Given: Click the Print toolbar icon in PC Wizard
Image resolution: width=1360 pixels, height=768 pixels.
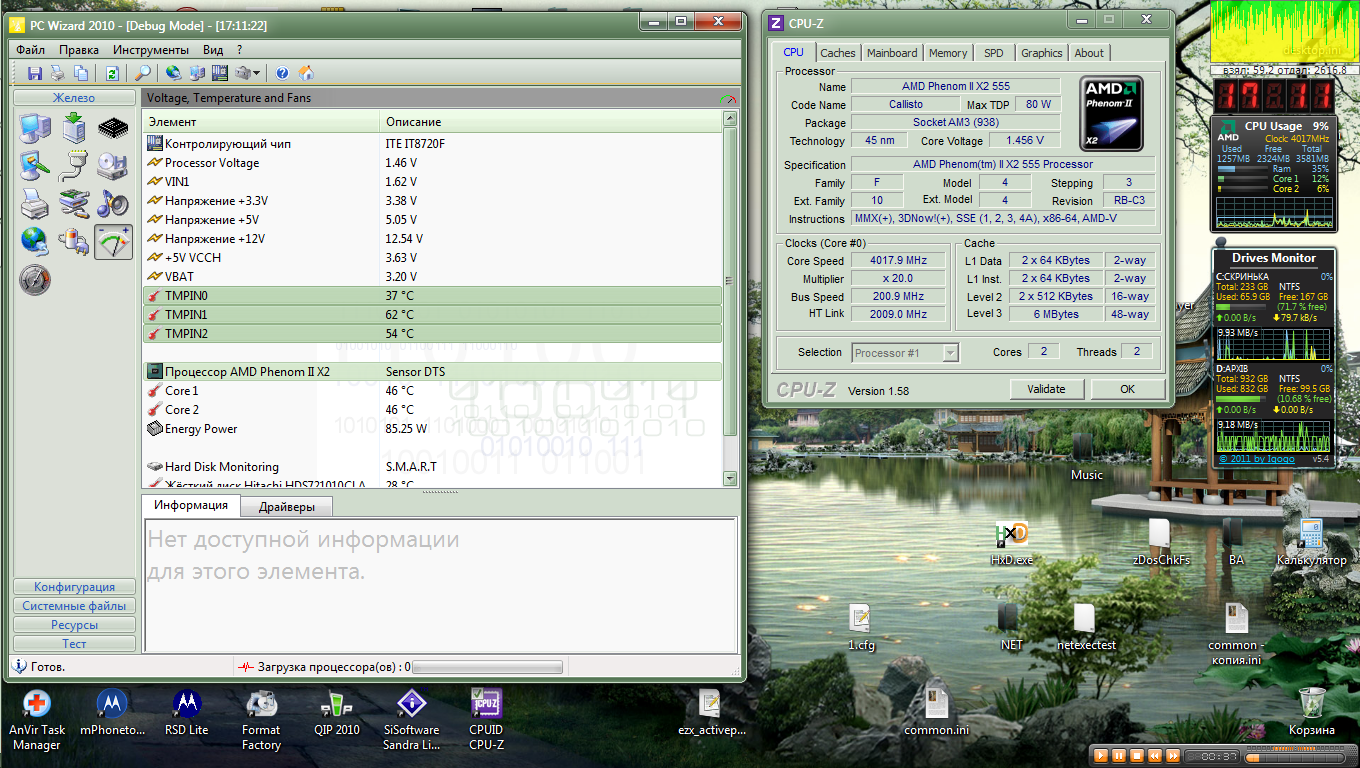Looking at the screenshot, I should (x=58, y=73).
